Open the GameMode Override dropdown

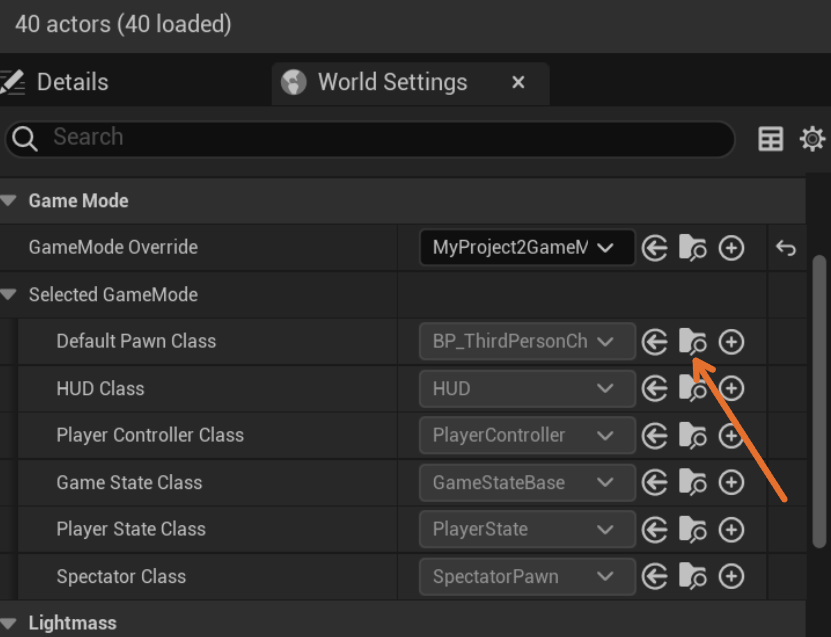click(527, 248)
